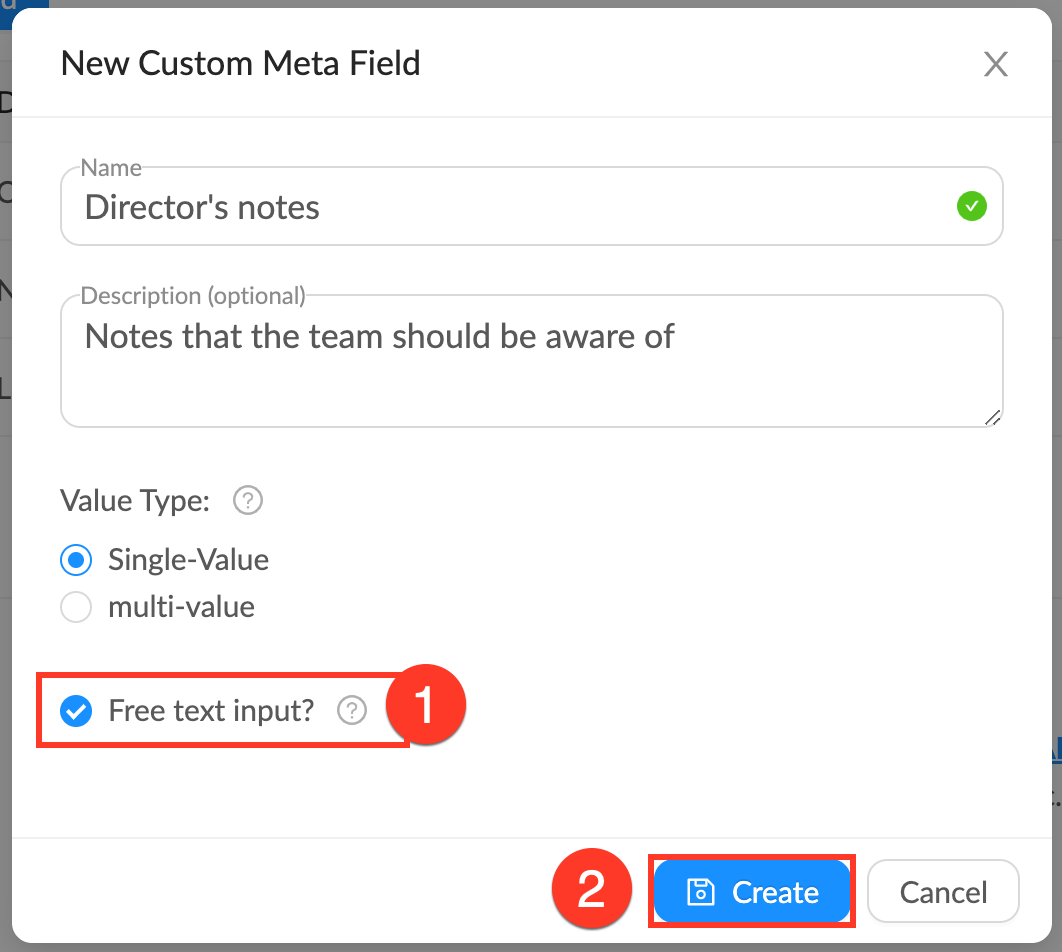Select the multi-value radio button
Viewport: 1062px width, 952px height.
[77, 607]
